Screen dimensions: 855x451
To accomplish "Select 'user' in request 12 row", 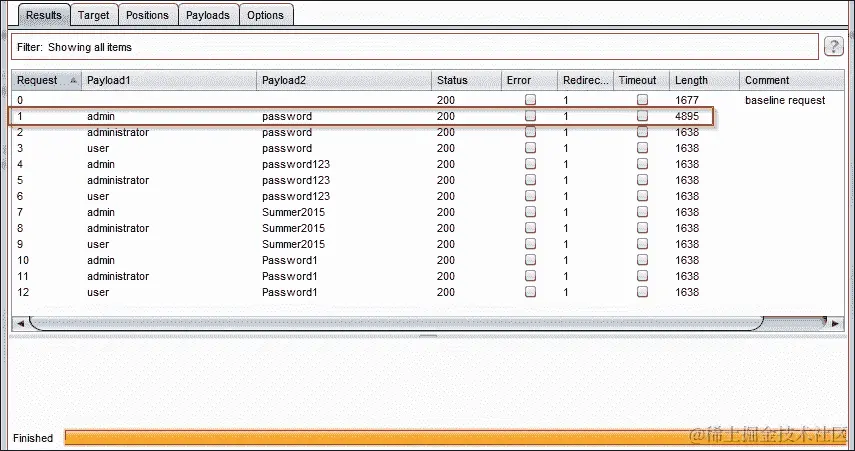I will coord(98,292).
